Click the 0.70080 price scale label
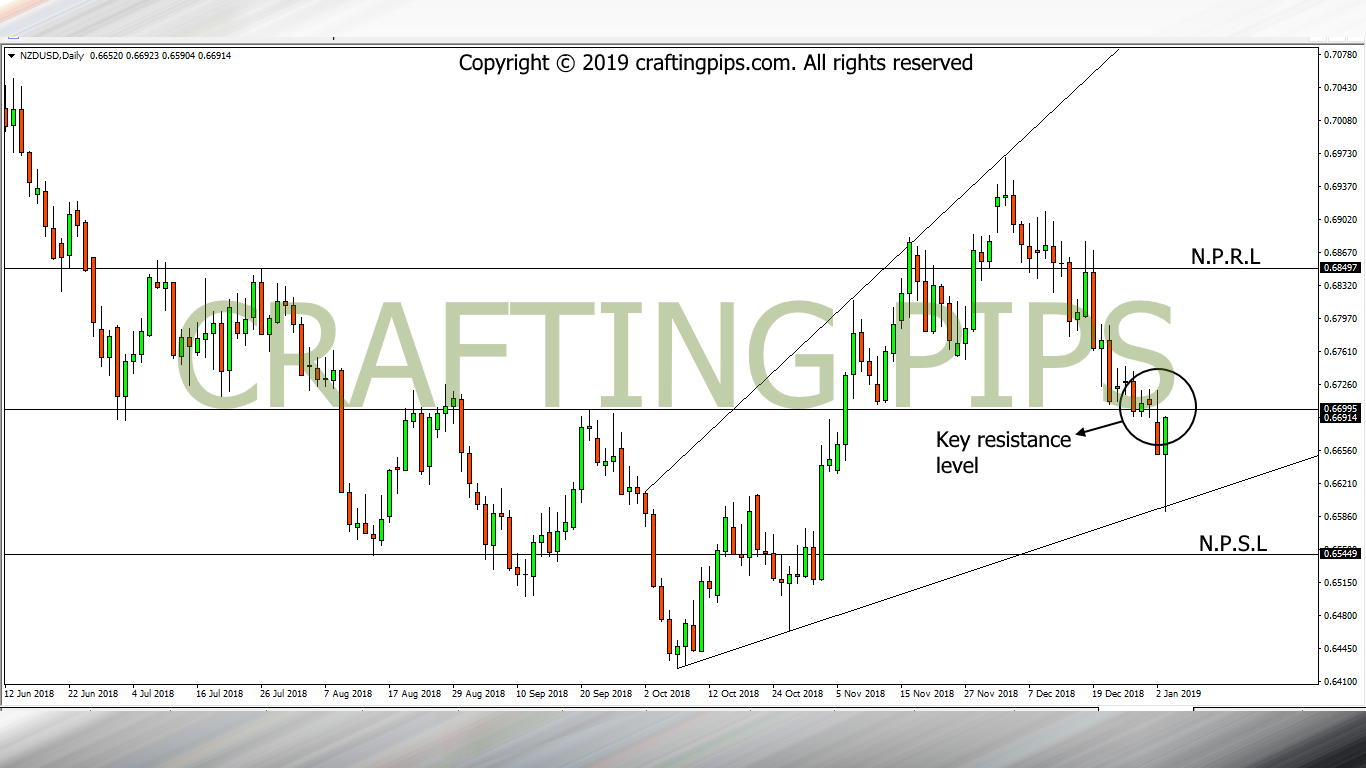The width and height of the screenshot is (1366, 768). pyautogui.click(x=1339, y=120)
